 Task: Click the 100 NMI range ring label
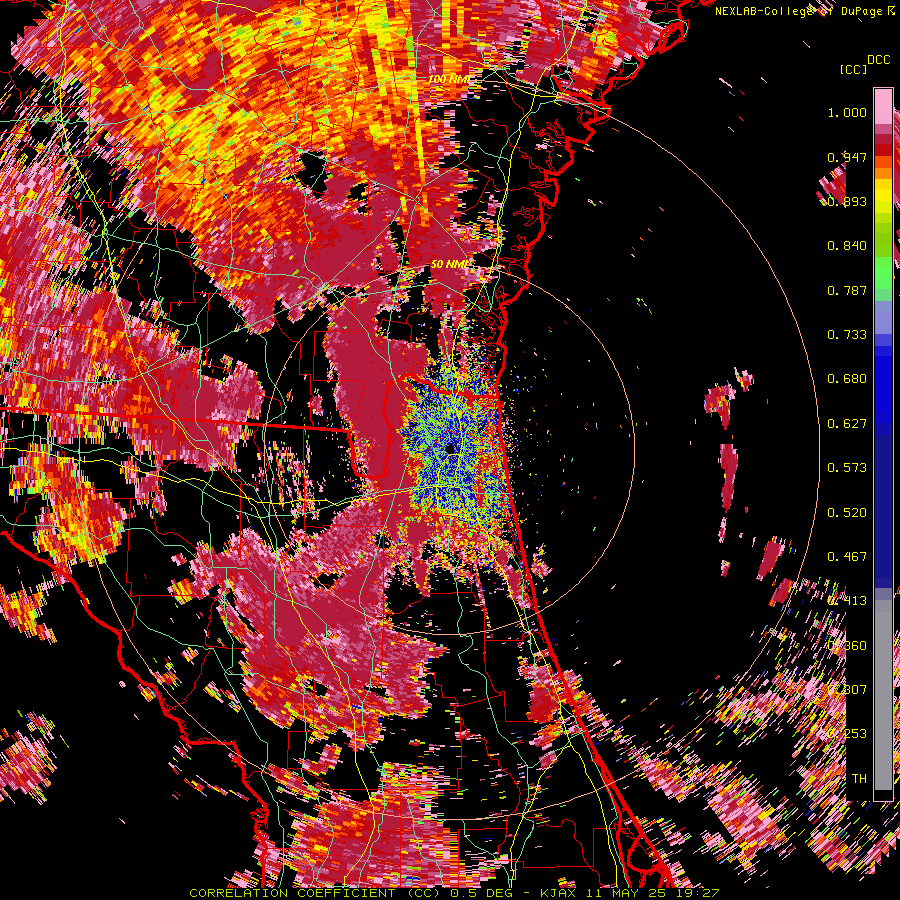click(x=449, y=79)
